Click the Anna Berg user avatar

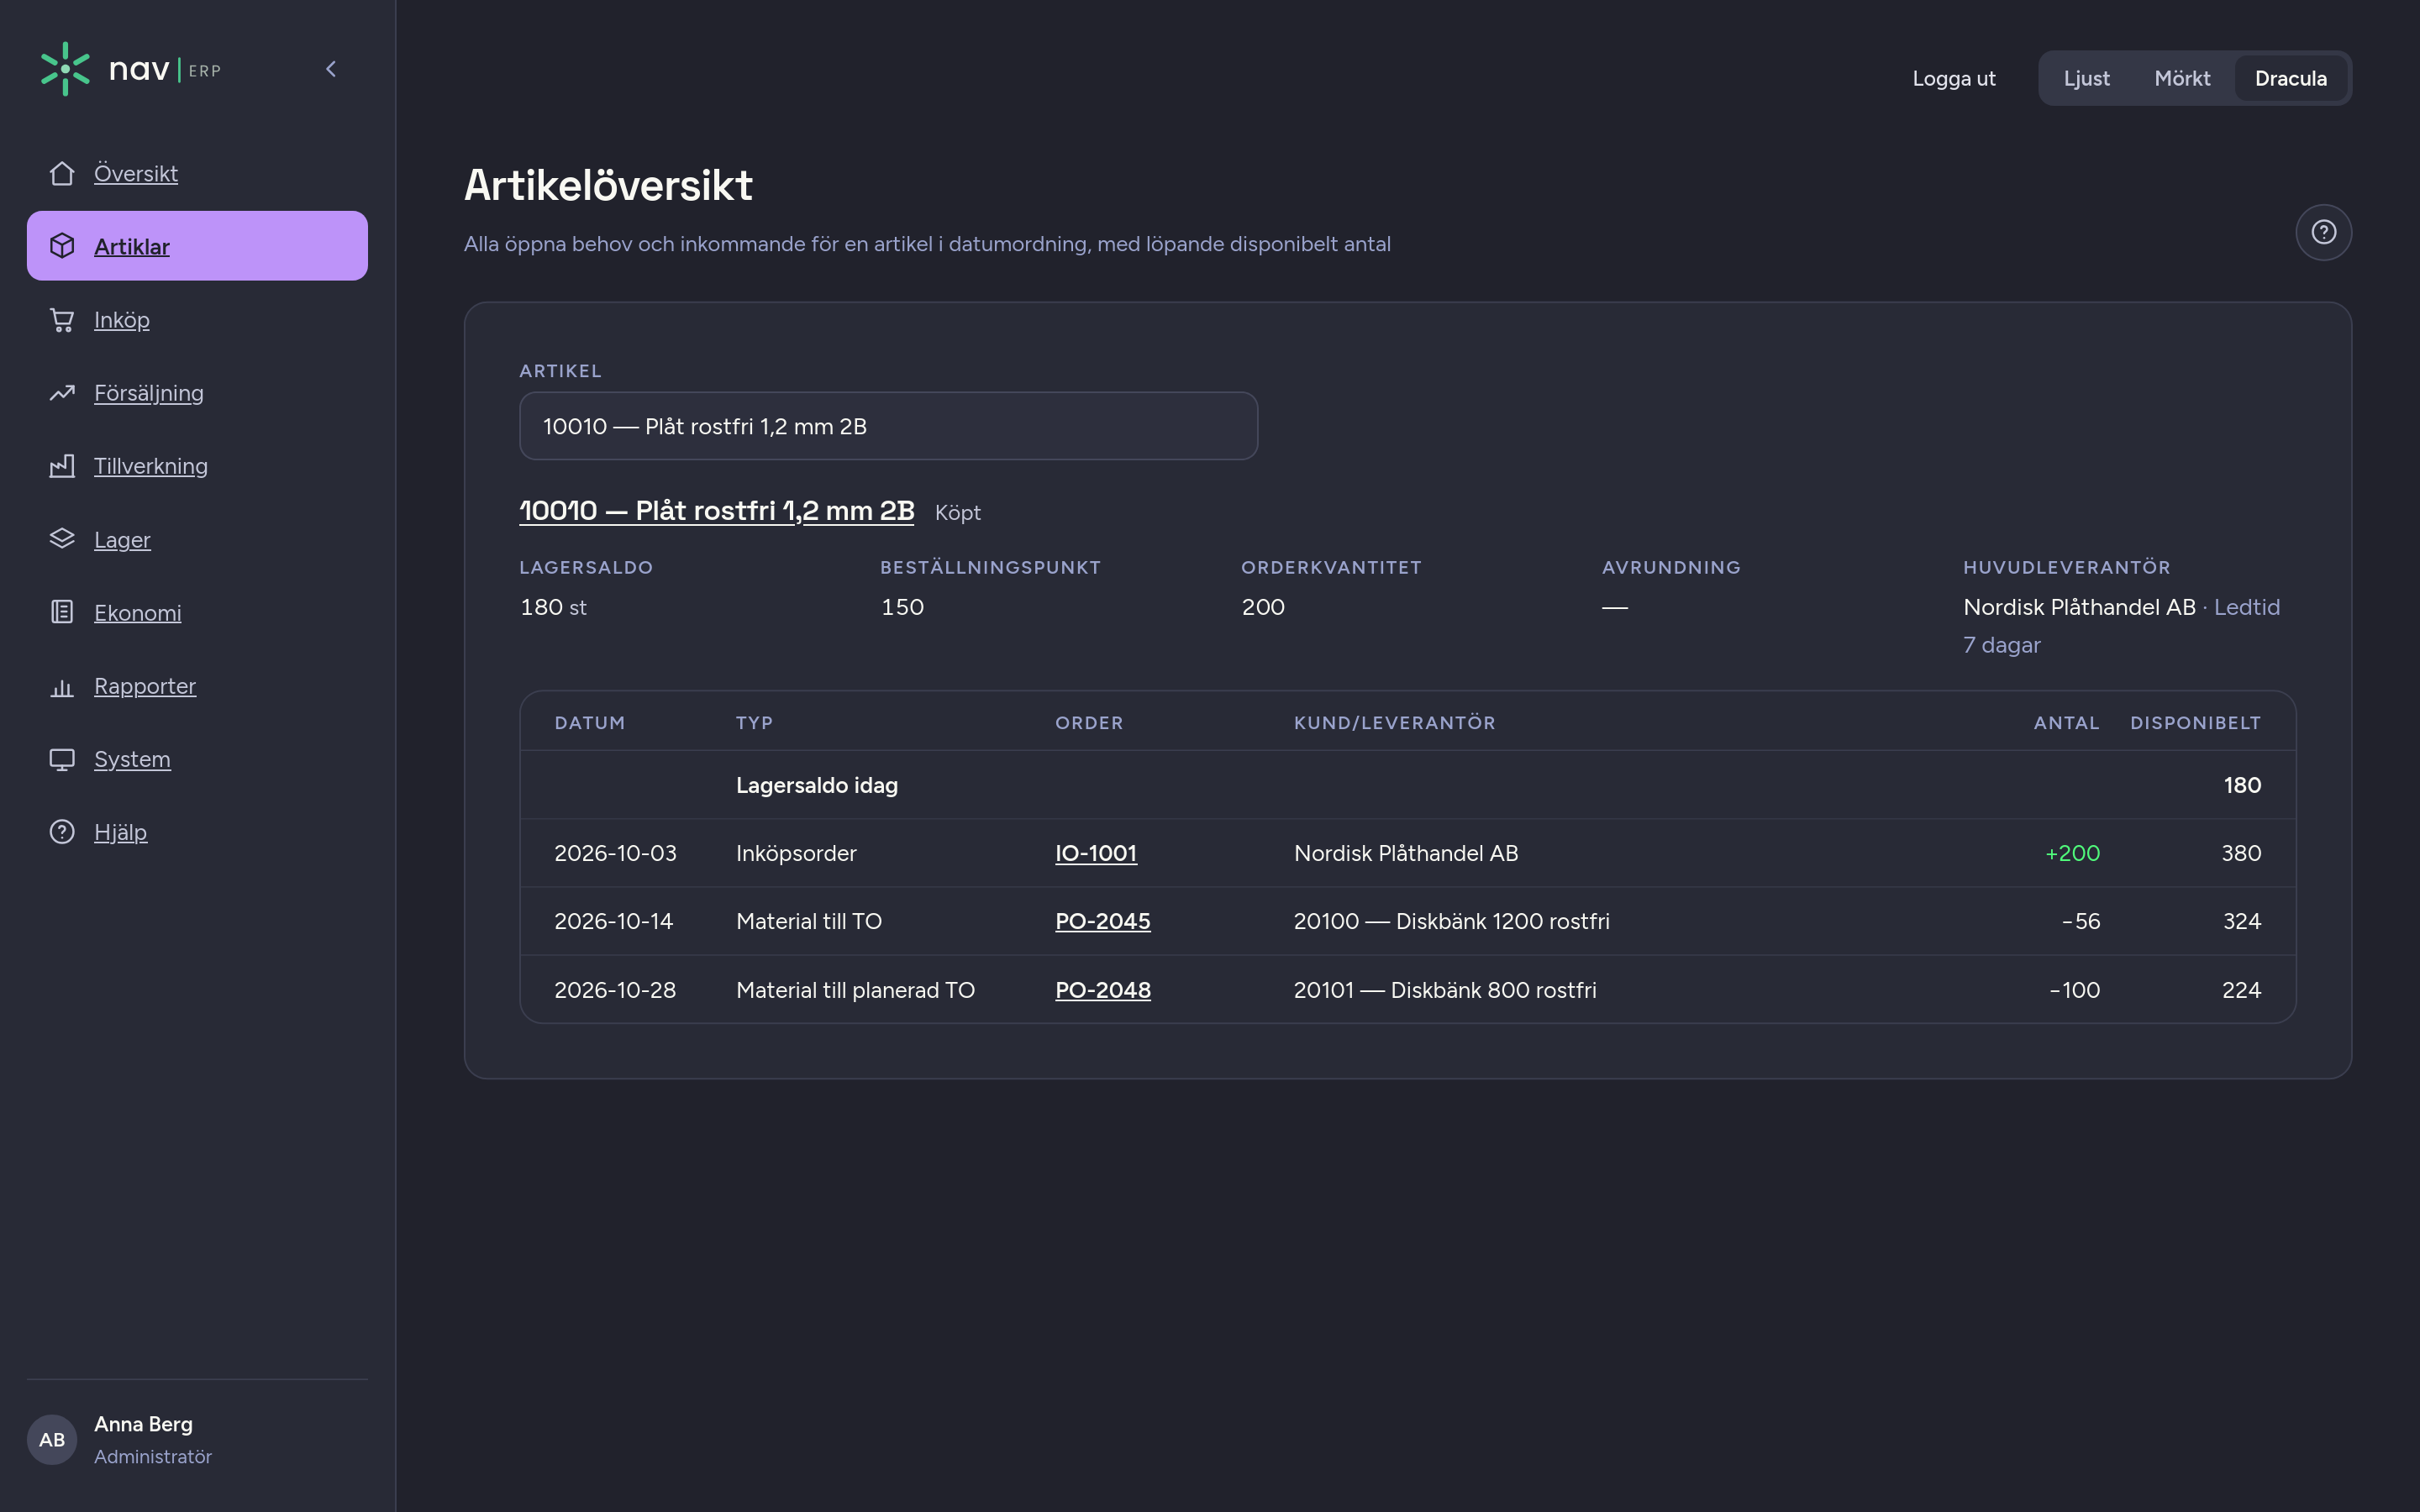point(52,1439)
